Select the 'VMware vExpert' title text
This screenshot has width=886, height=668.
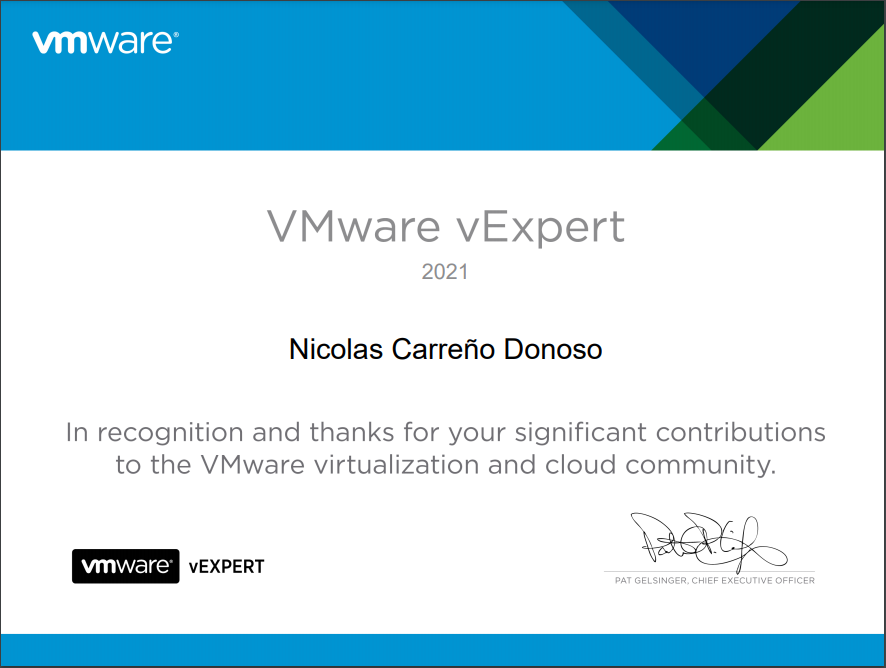(446, 227)
